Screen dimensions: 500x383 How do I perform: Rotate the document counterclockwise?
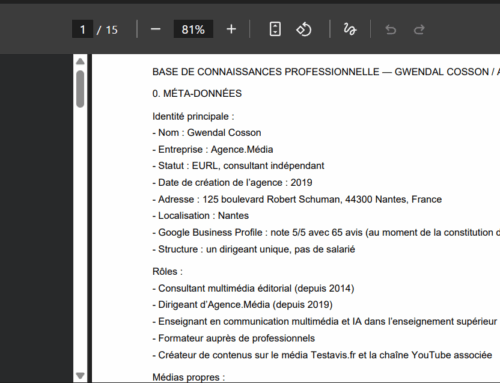[304, 29]
